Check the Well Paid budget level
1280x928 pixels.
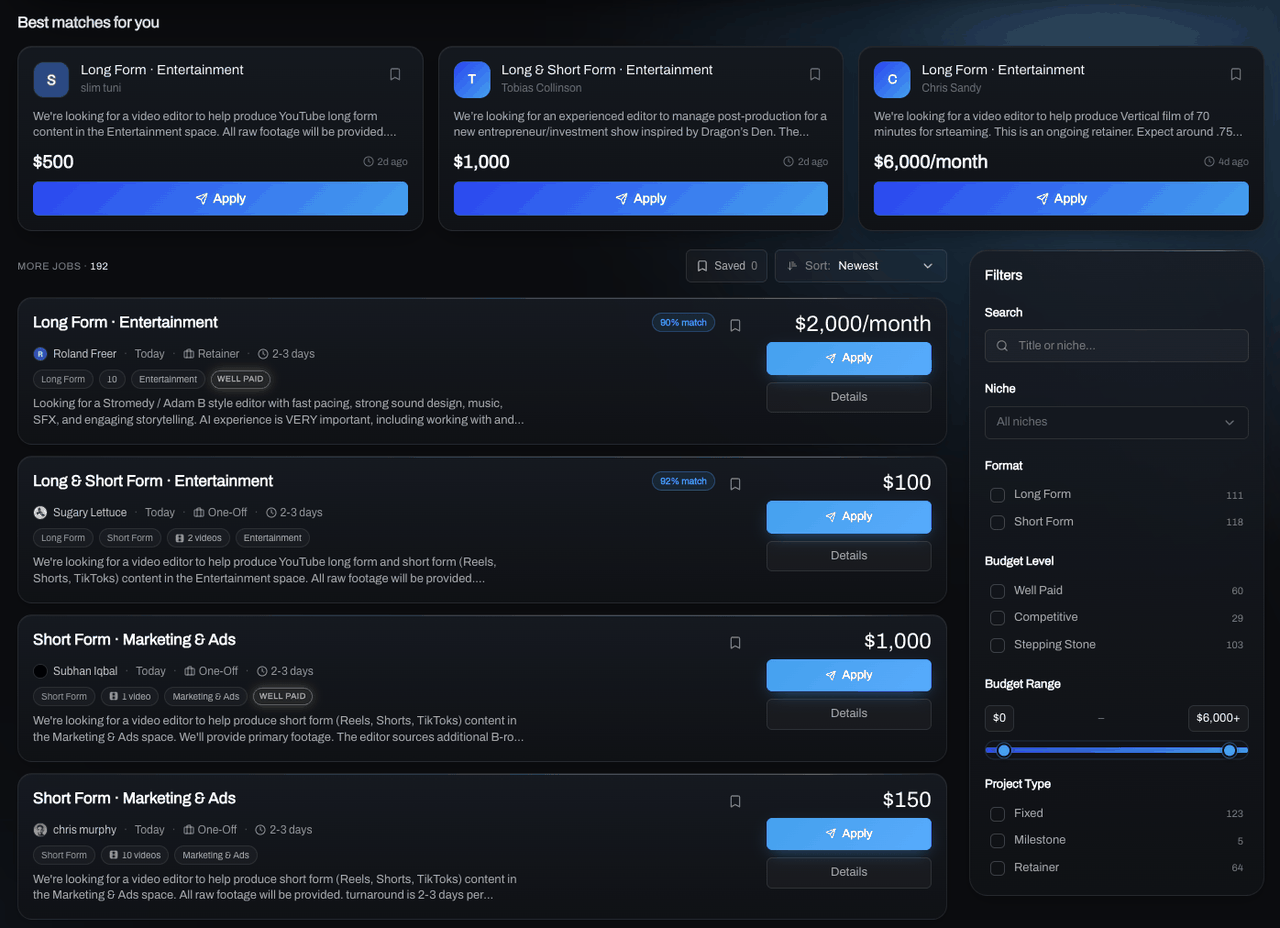point(997,591)
